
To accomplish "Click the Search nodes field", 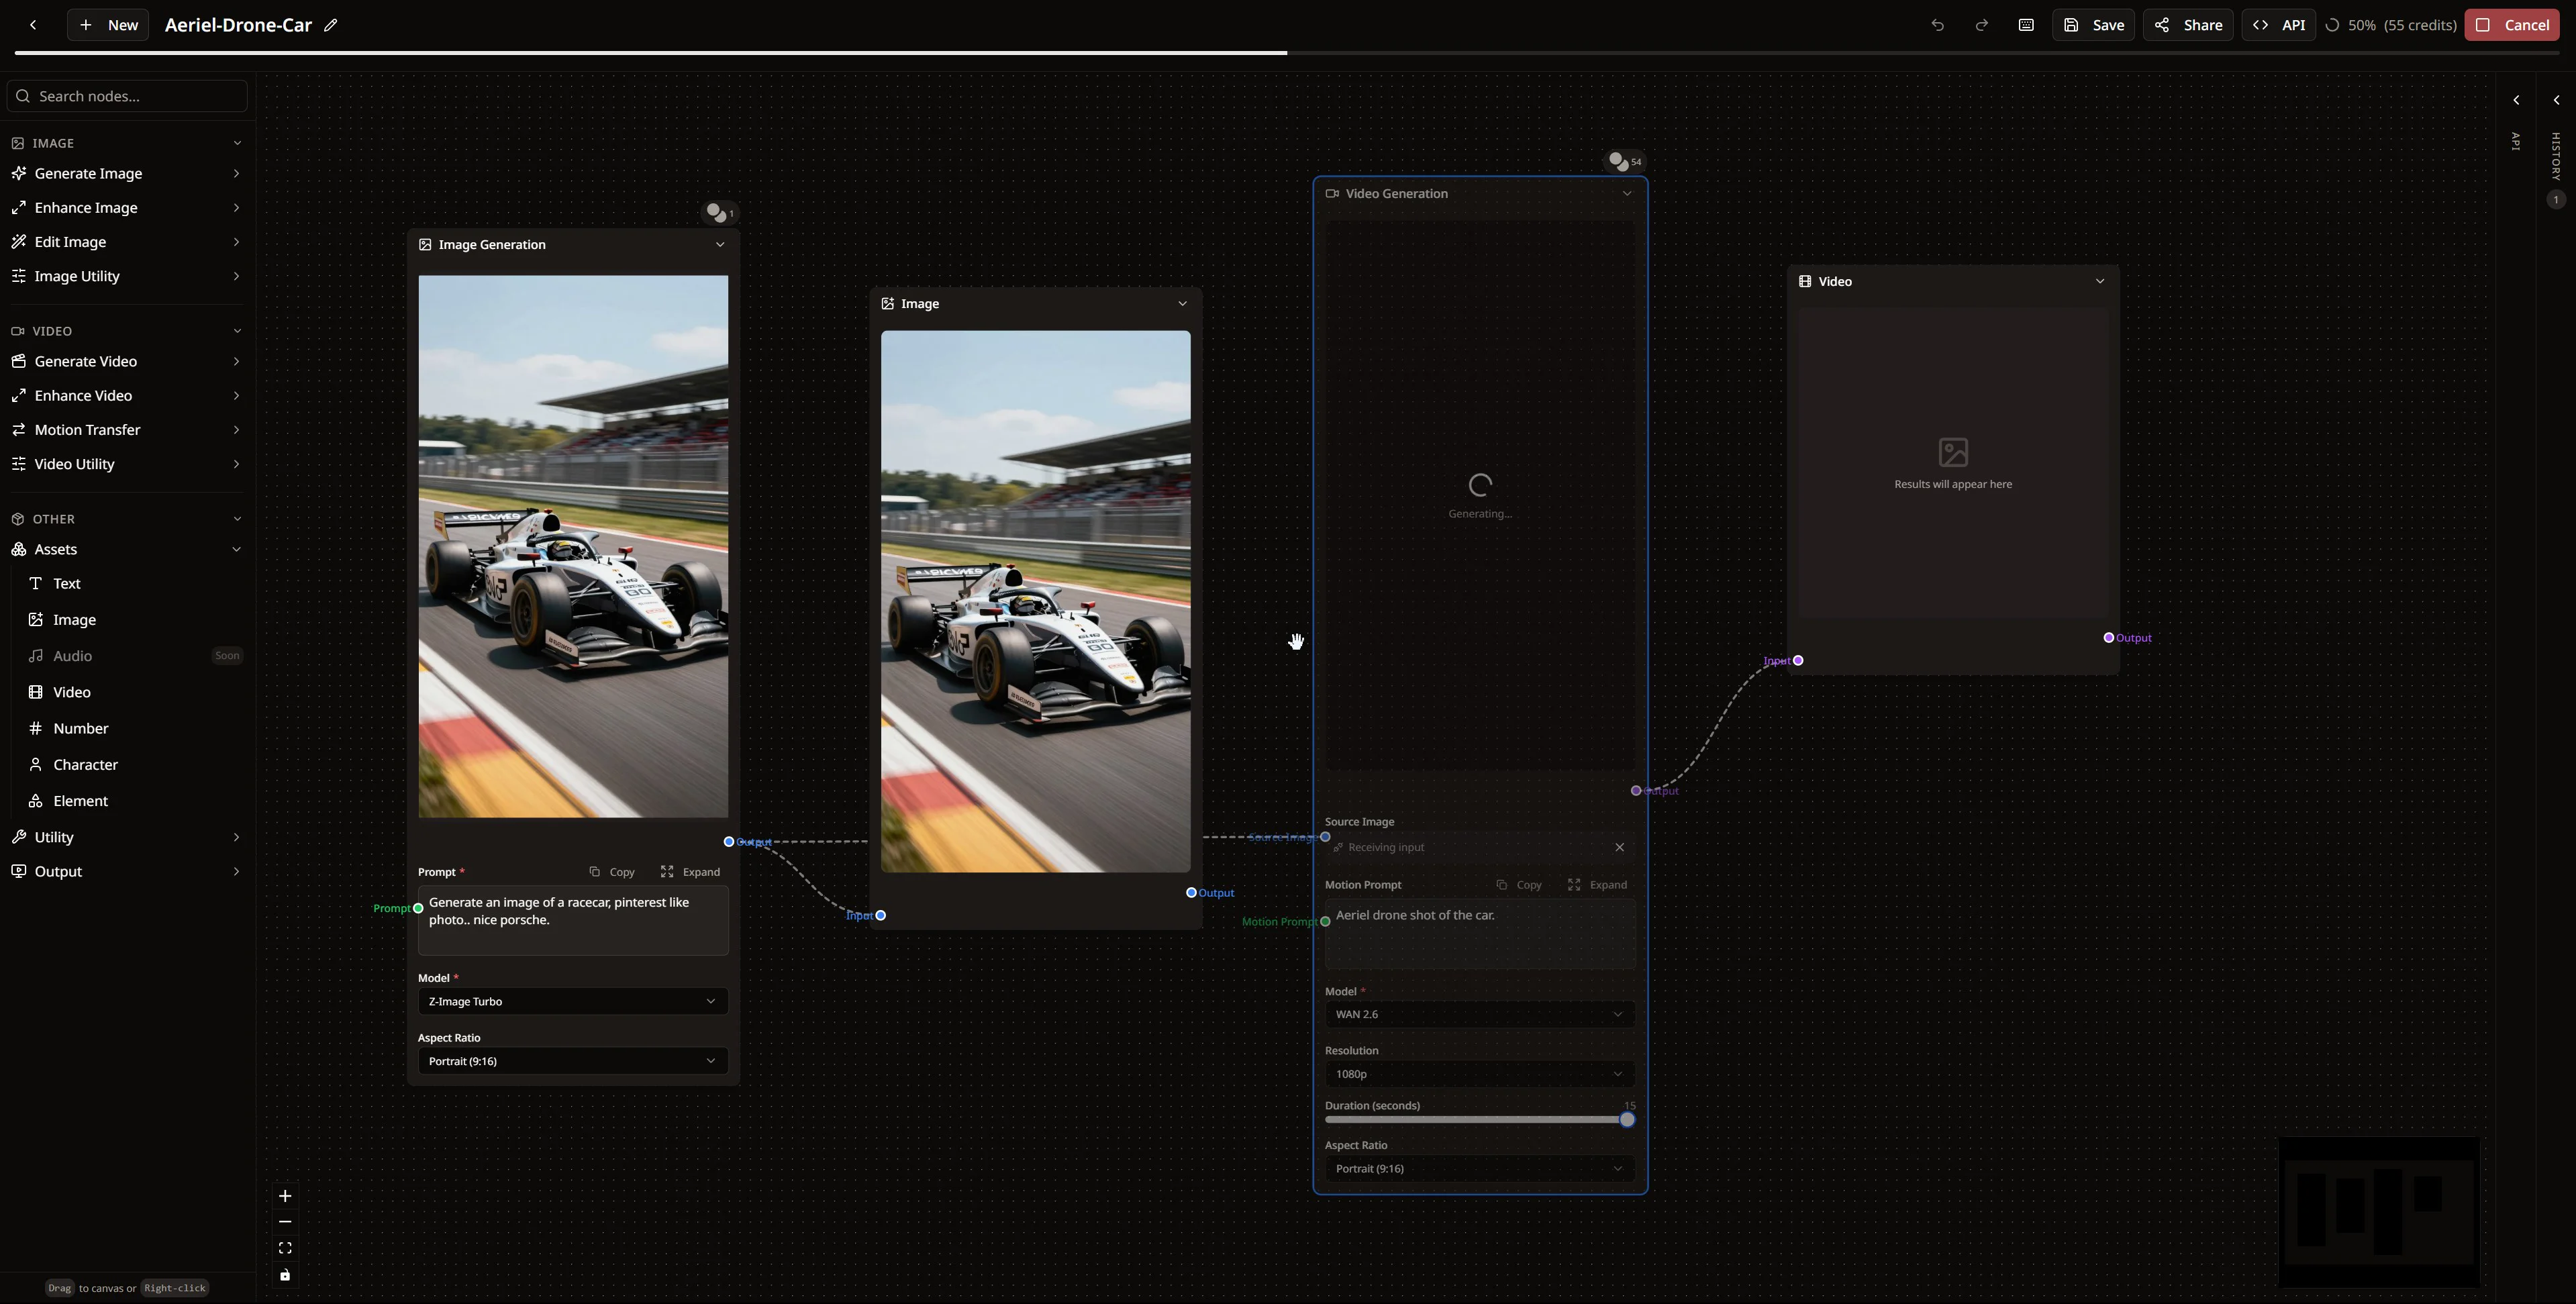I will pos(126,95).
